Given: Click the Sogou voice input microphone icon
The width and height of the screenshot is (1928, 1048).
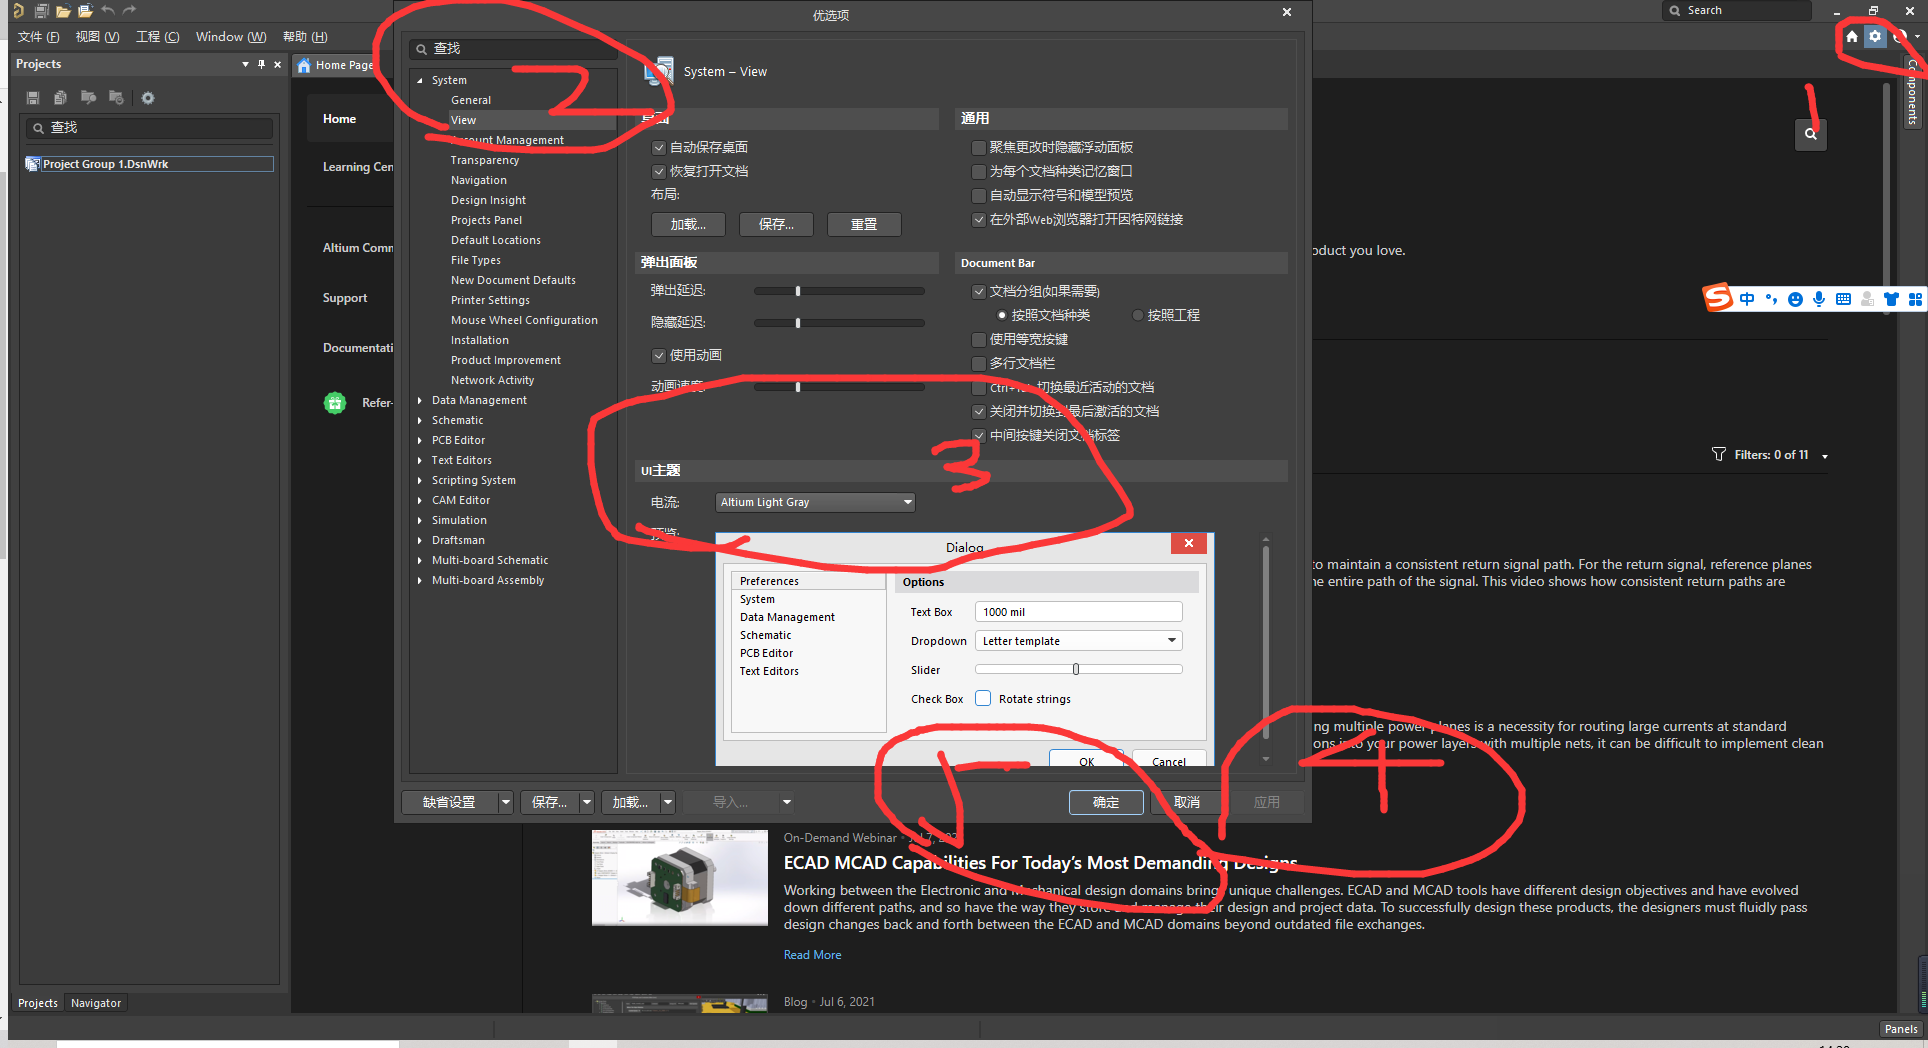Looking at the screenshot, I should click(x=1819, y=299).
